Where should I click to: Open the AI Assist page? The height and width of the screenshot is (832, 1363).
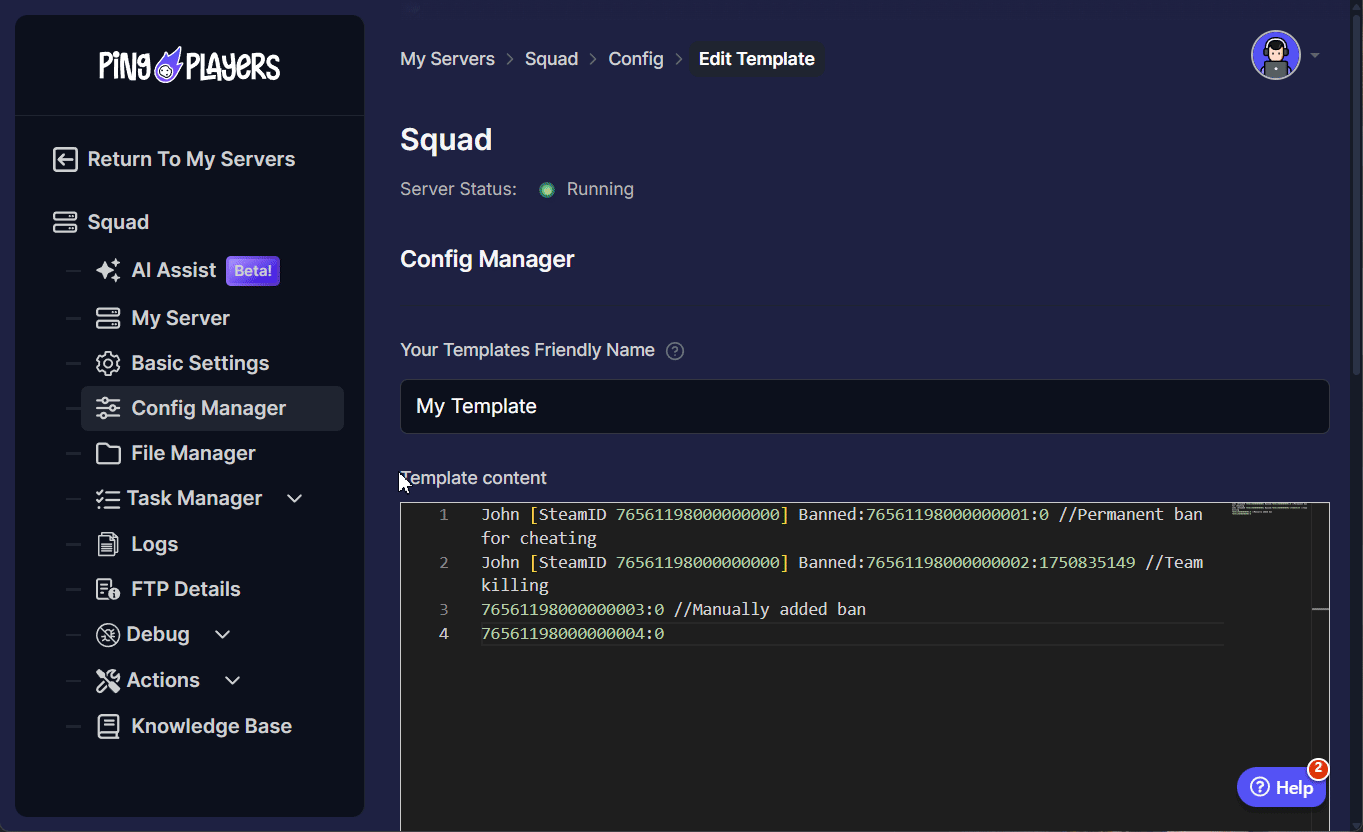174,270
